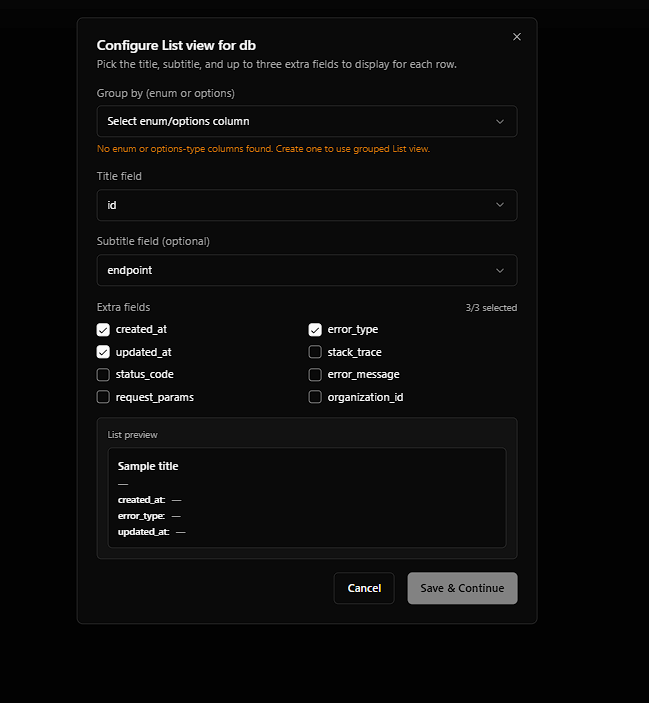Click Save & Continue button
The image size is (649, 703).
[462, 588]
